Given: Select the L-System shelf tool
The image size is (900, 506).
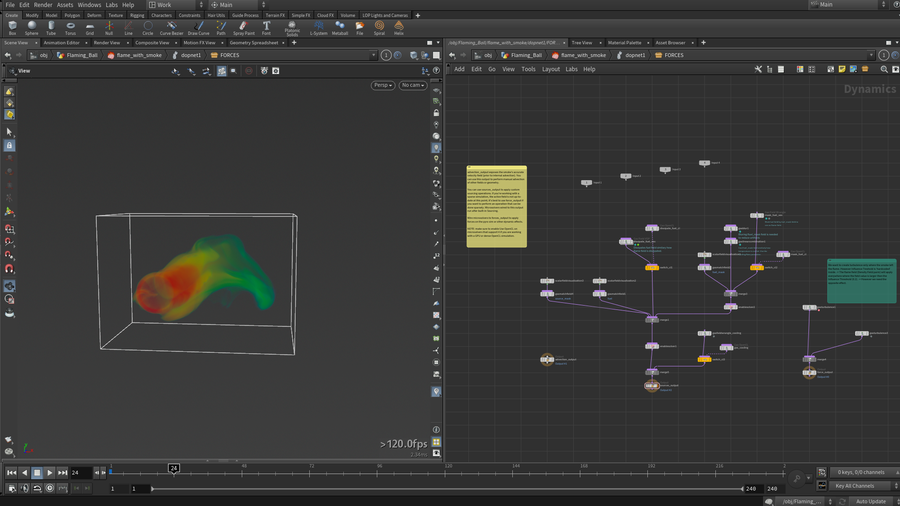Looking at the screenshot, I should [319, 28].
